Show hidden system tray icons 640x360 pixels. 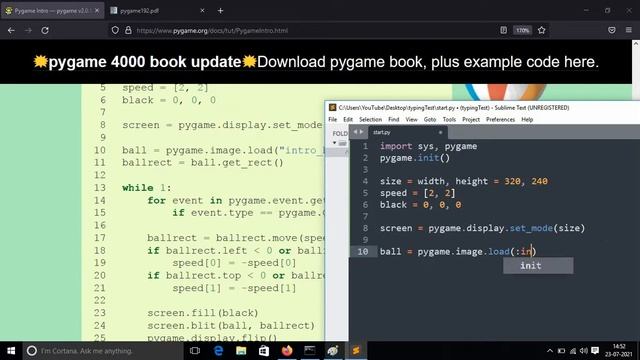(x=550, y=351)
